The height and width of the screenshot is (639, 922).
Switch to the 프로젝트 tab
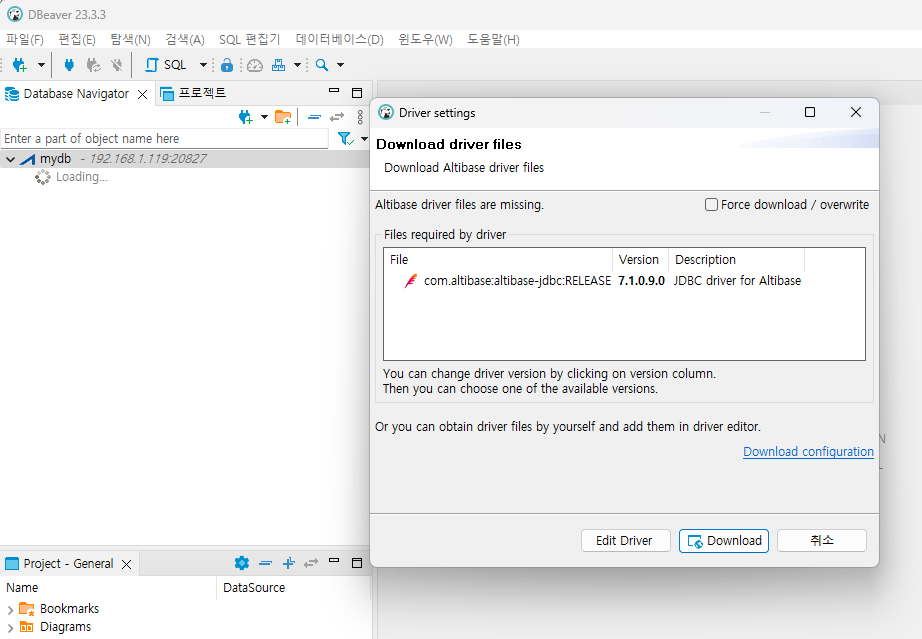[x=201, y=93]
